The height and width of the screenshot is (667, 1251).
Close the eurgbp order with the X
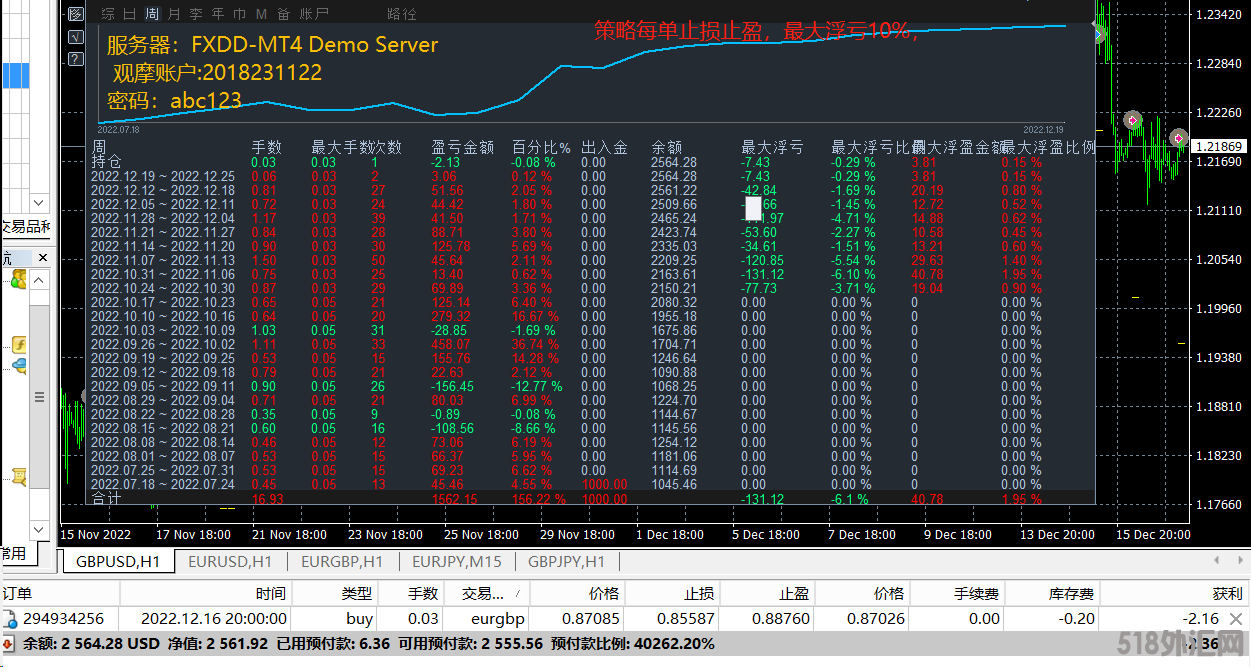pyautogui.click(x=1236, y=619)
